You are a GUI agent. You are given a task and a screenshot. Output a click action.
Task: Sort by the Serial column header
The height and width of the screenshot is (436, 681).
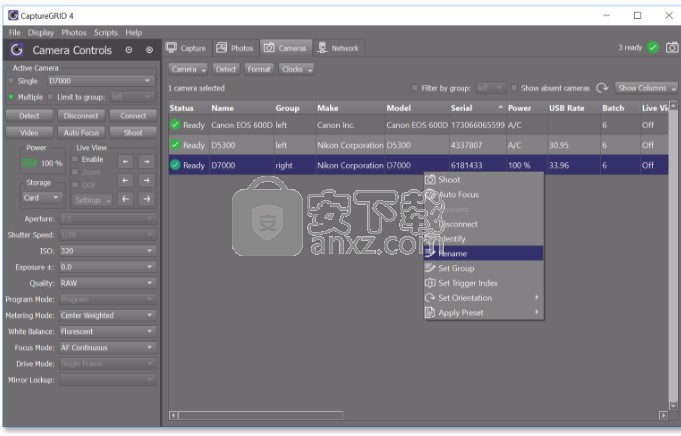[477, 108]
